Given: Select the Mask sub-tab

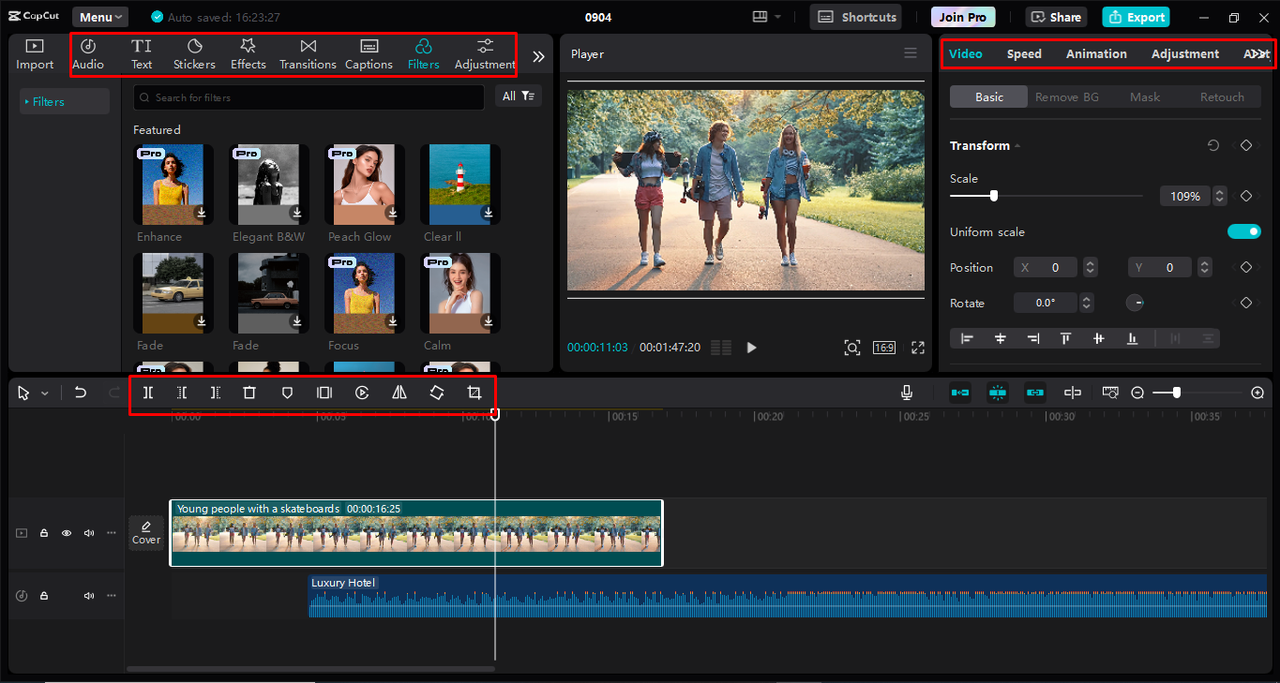Looking at the screenshot, I should 1145,97.
